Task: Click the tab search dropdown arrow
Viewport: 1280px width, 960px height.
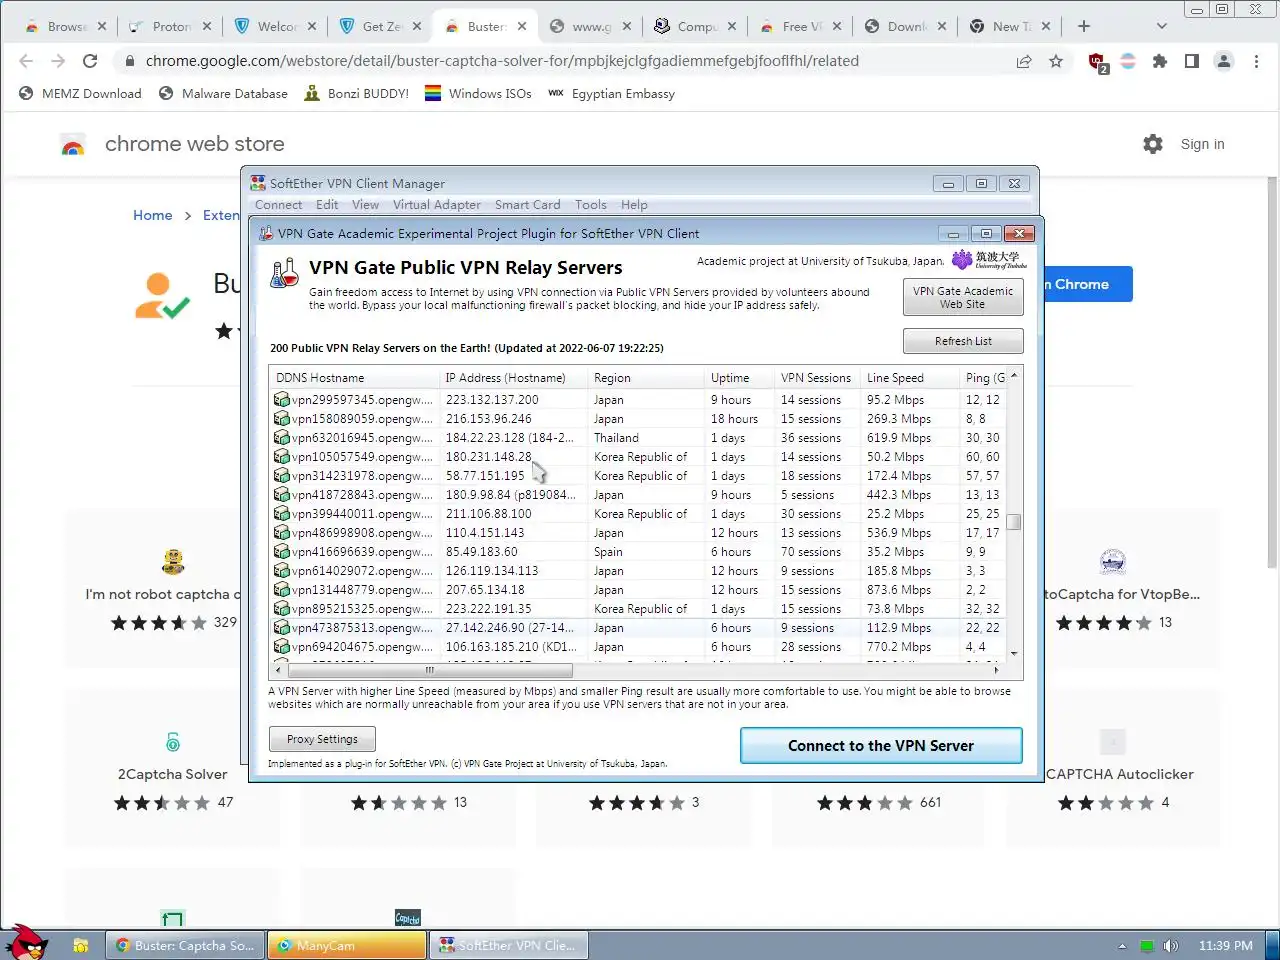Action: (x=1161, y=26)
